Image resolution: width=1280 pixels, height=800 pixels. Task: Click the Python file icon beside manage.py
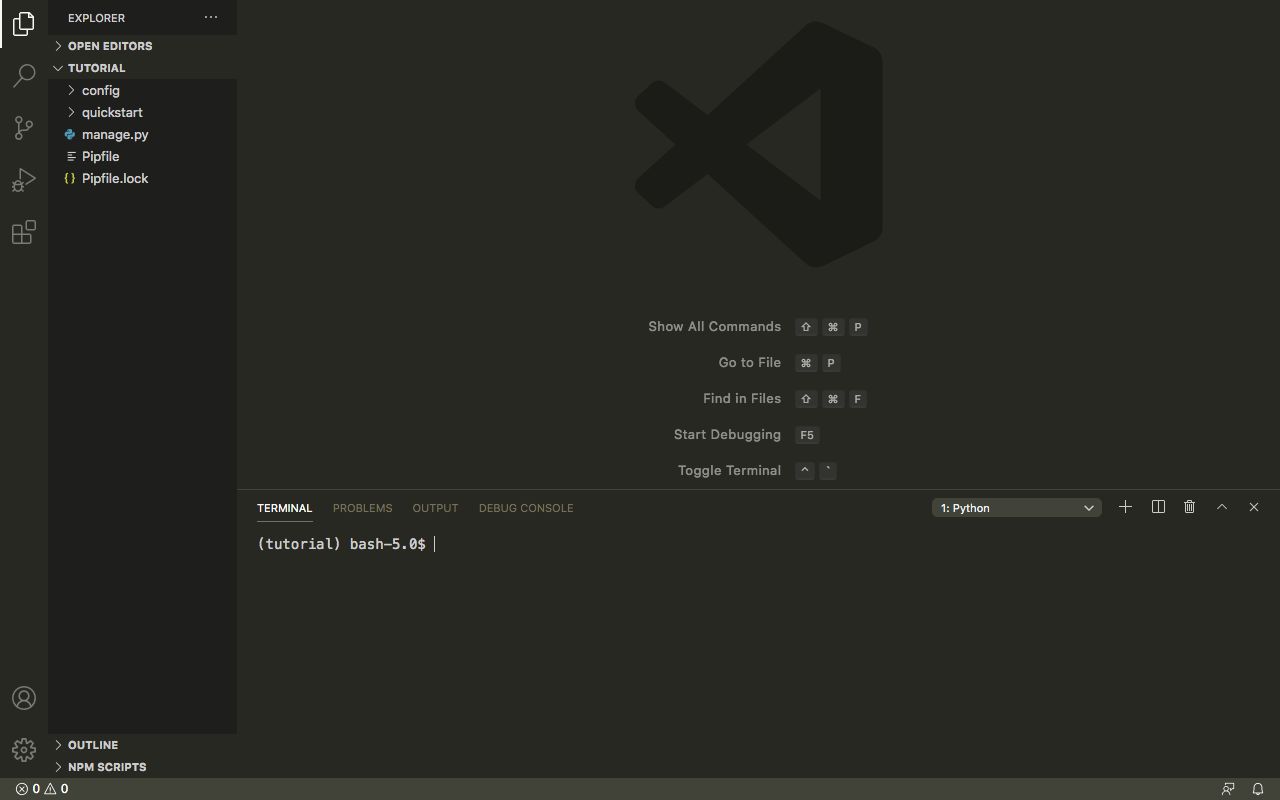70,134
